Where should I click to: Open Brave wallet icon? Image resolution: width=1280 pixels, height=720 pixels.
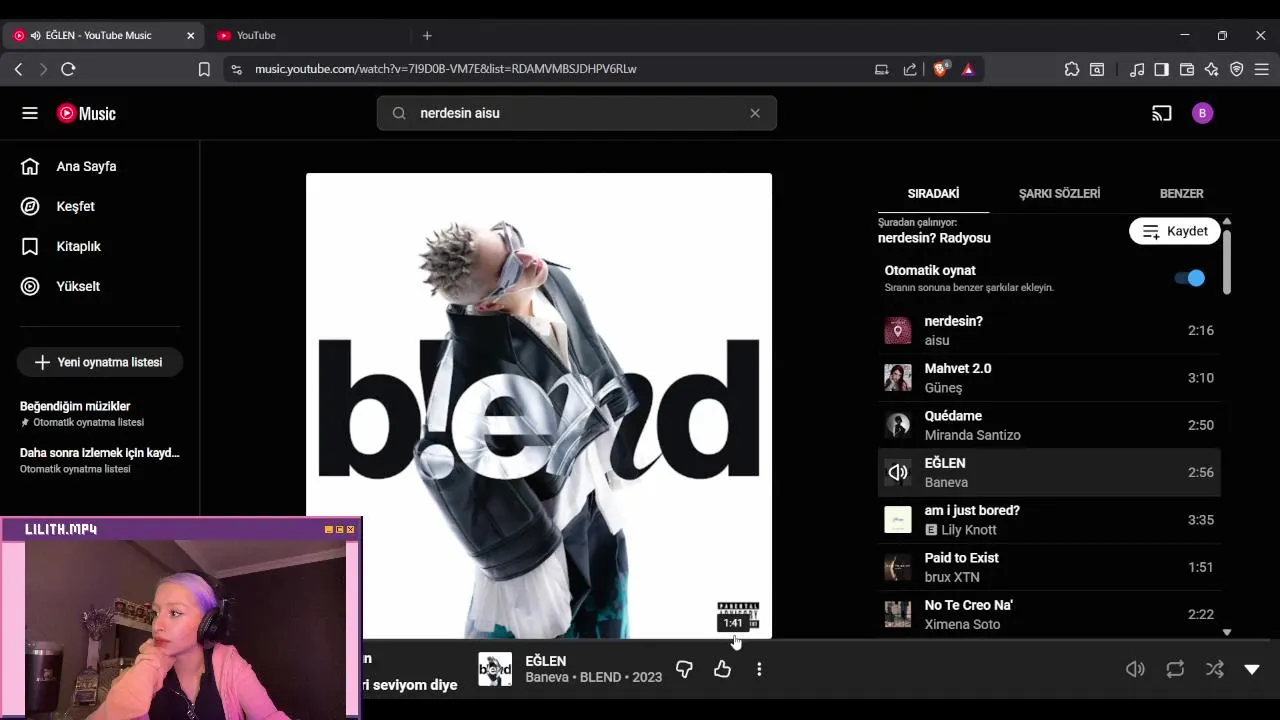pyautogui.click(x=1187, y=69)
